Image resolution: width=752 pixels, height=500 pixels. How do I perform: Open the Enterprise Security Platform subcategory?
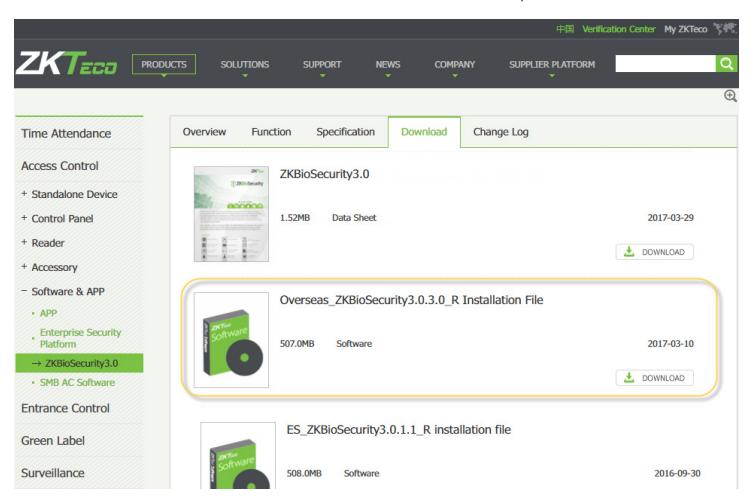pyautogui.click(x=80, y=338)
